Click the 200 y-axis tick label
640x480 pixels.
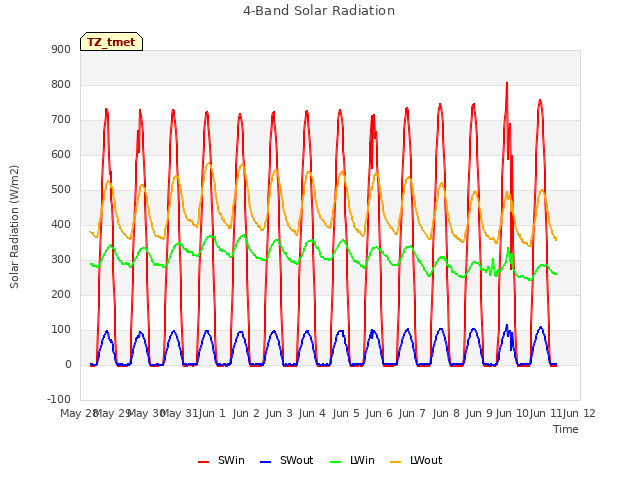point(61,295)
